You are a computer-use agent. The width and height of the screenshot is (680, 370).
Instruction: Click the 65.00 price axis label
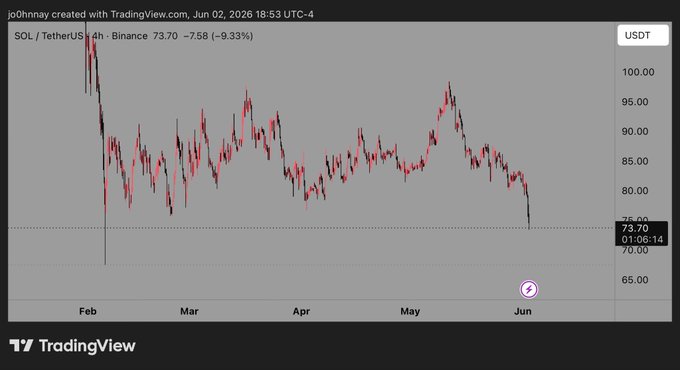[x=635, y=280]
